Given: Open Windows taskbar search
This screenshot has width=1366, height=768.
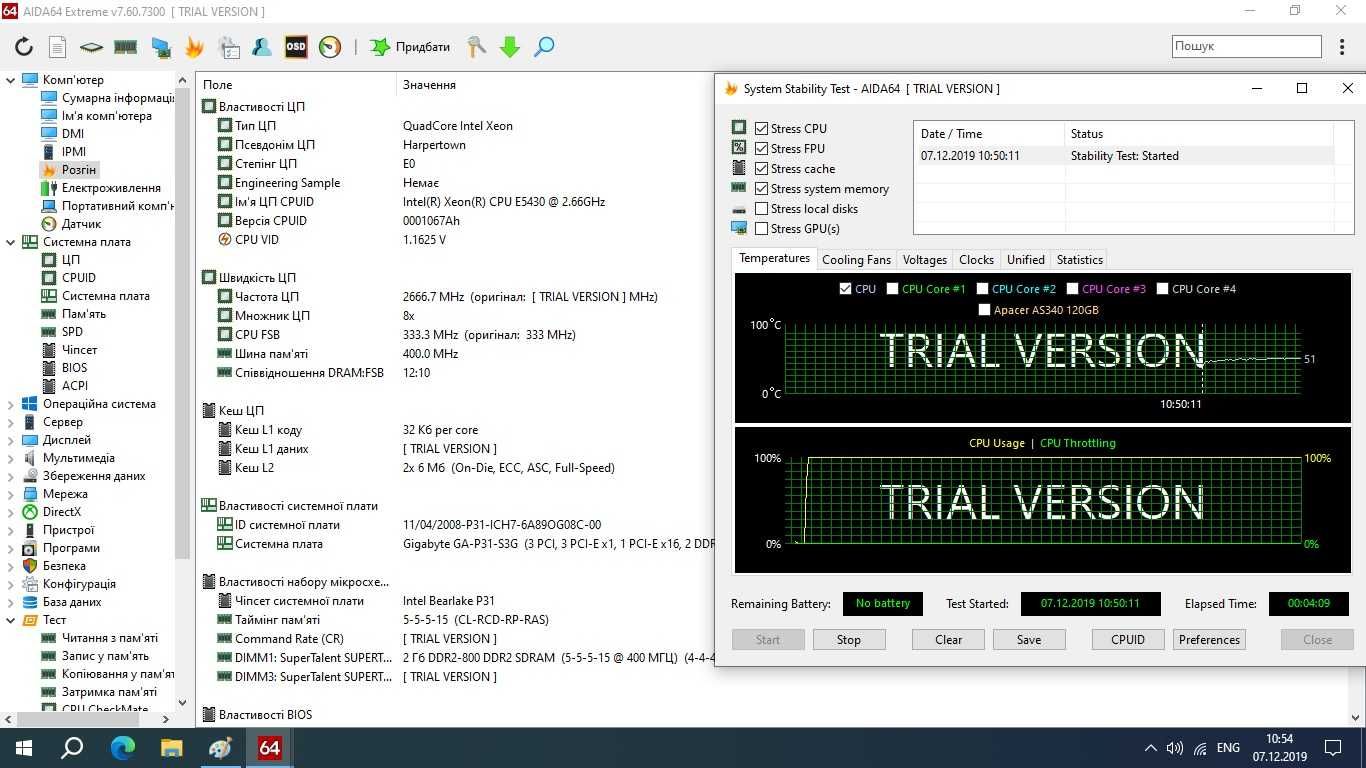Looking at the screenshot, I should (72, 748).
